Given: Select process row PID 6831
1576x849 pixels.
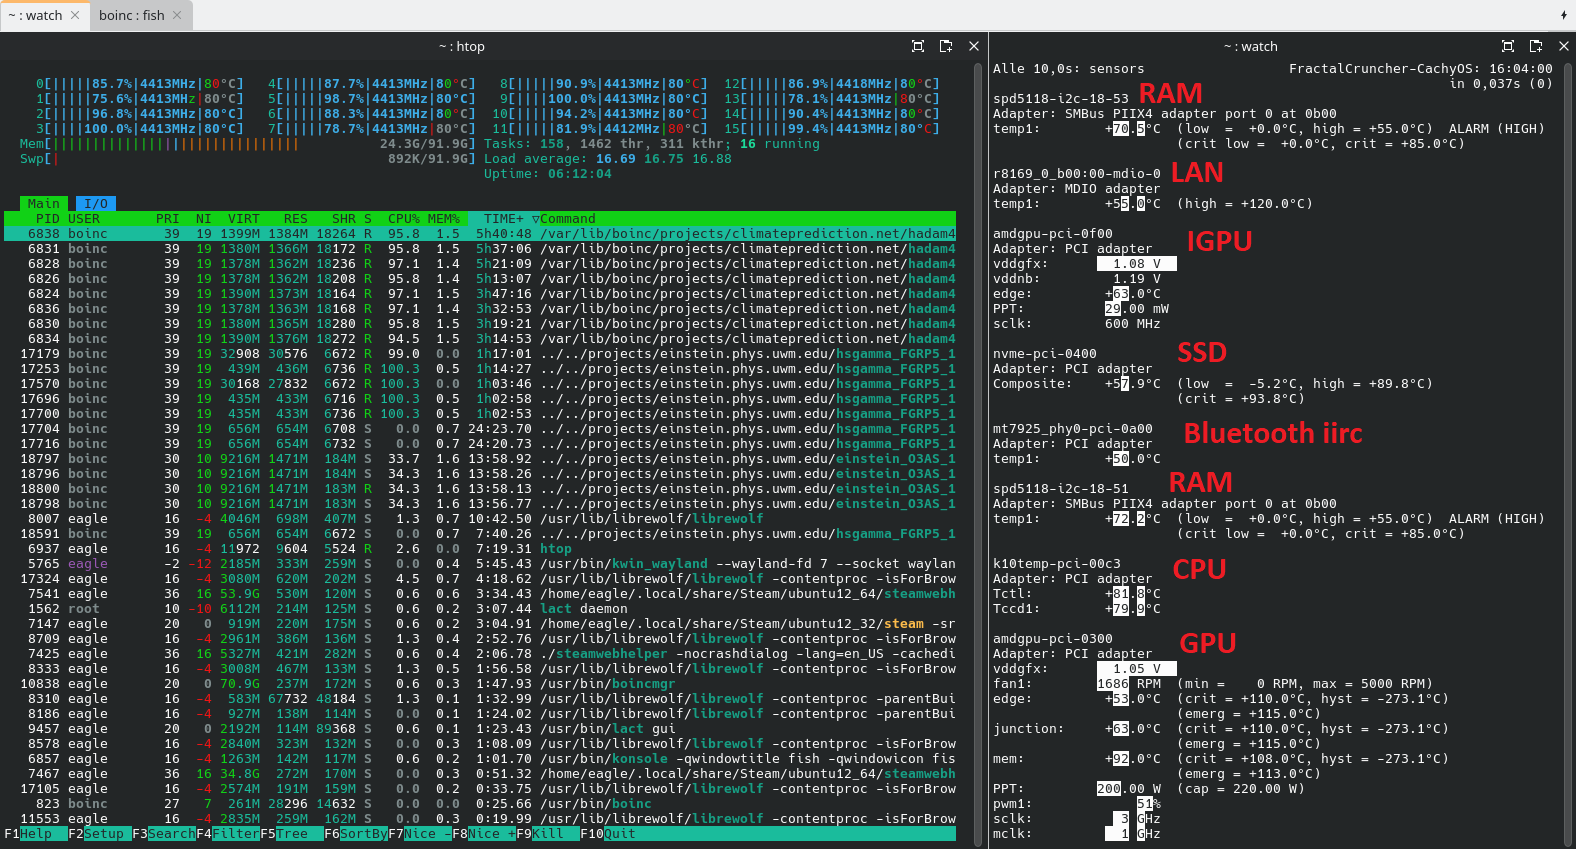Looking at the screenshot, I should coord(480,249).
